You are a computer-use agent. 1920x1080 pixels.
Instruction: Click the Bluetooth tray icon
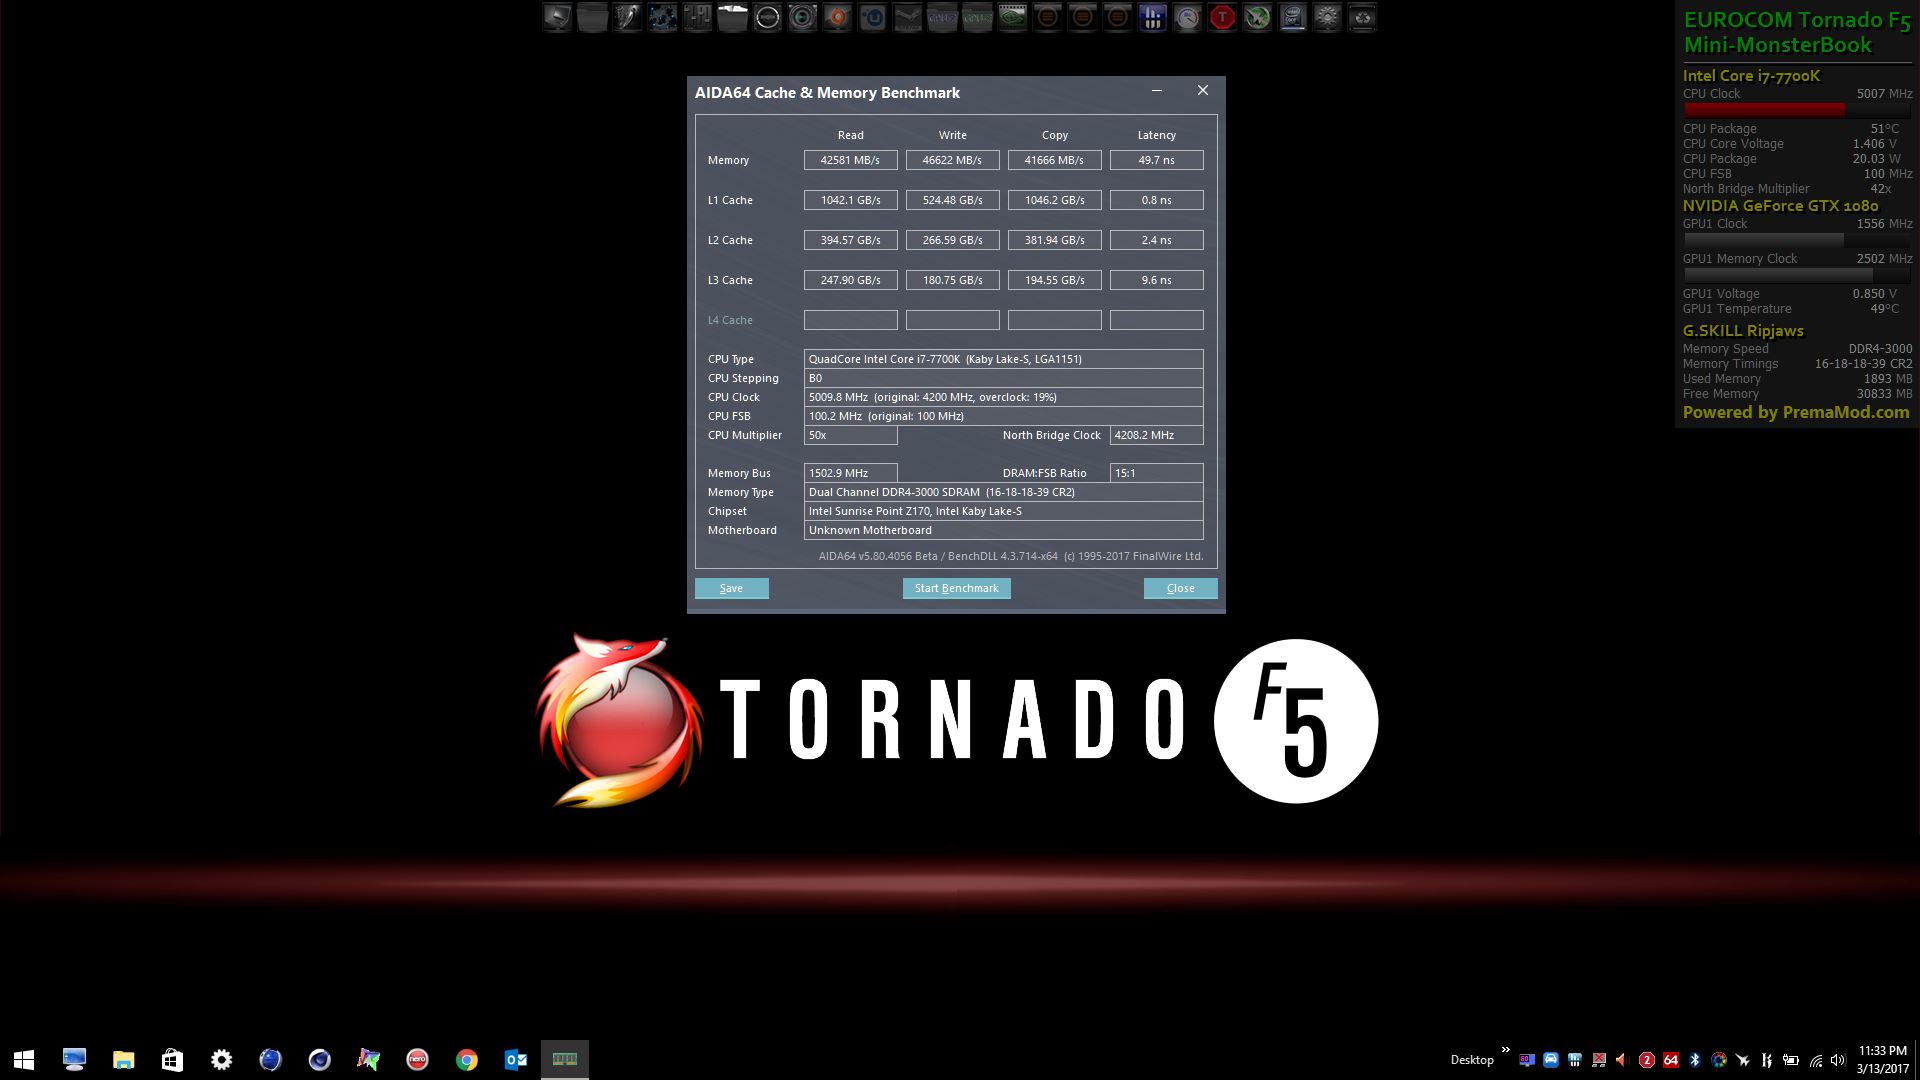[1694, 1060]
